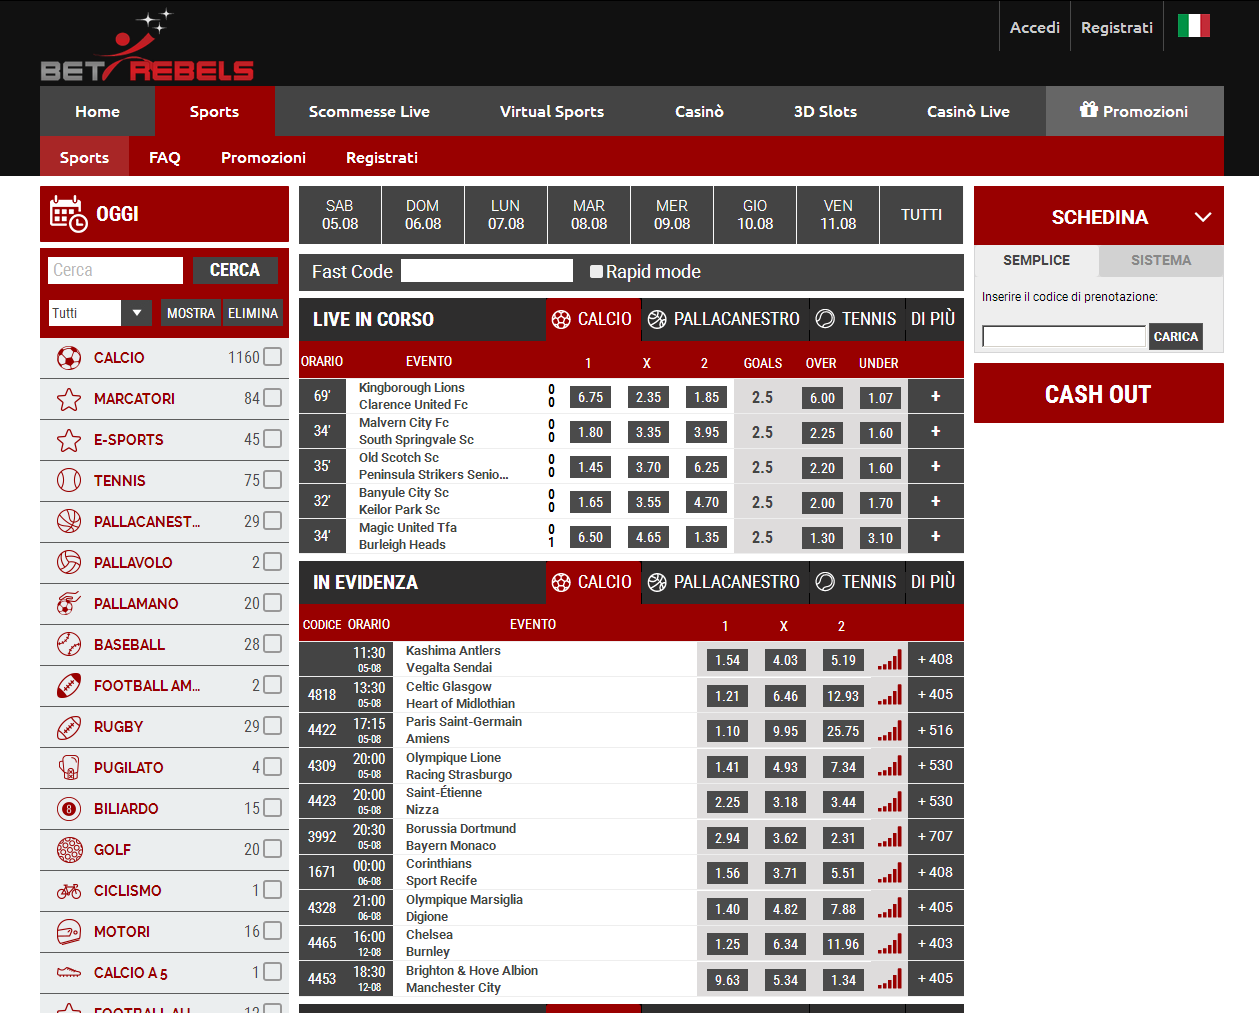Click the Pallacanestro basketball sidebar icon
Image resolution: width=1259 pixels, height=1013 pixels.
69,522
